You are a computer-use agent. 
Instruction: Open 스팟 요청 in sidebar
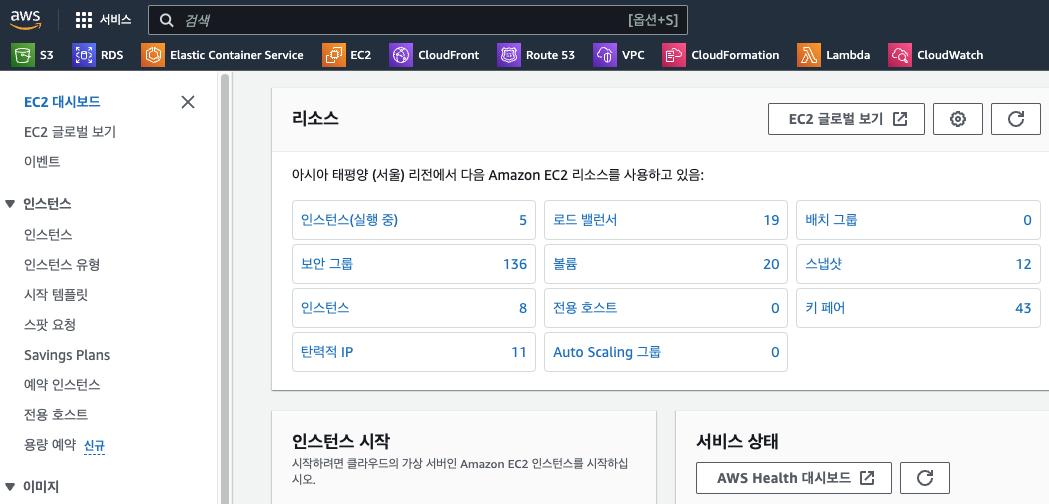tap(50, 325)
